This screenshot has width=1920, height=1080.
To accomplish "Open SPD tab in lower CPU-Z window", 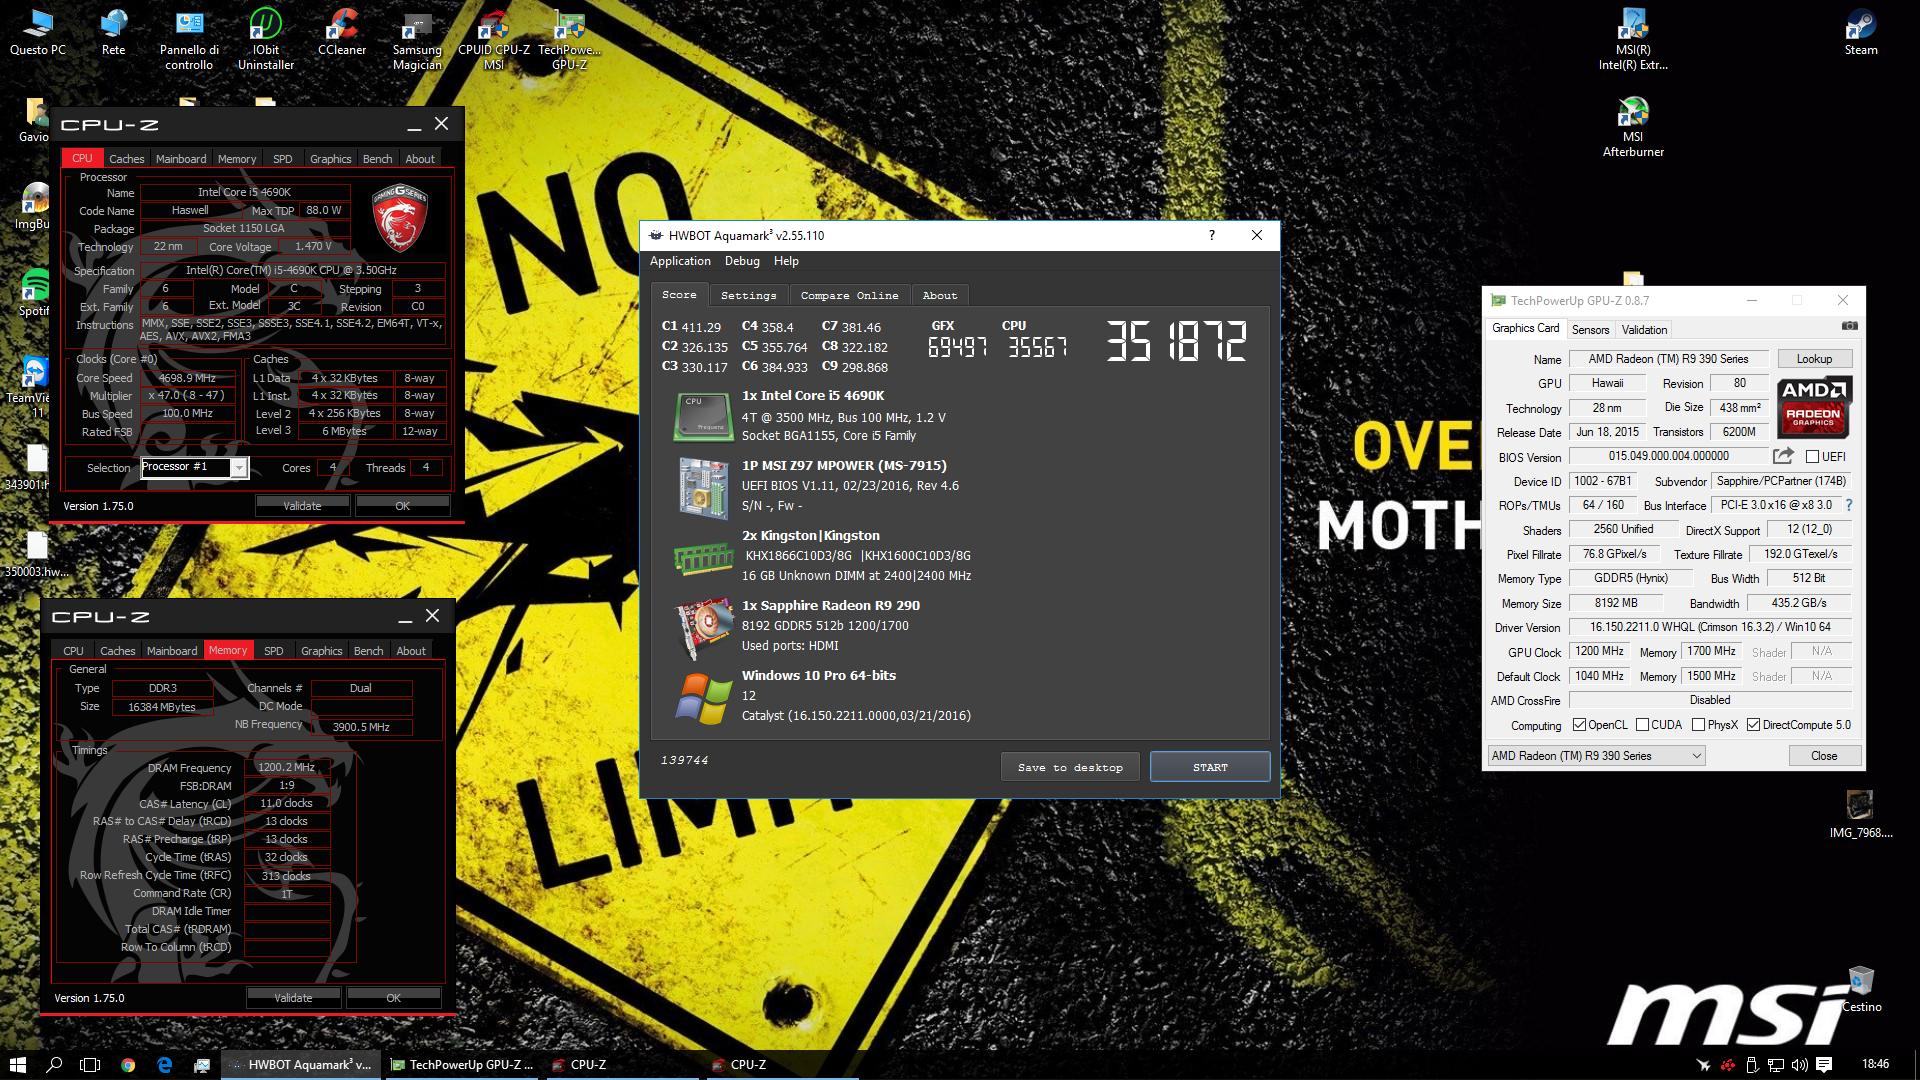I will 274,651.
